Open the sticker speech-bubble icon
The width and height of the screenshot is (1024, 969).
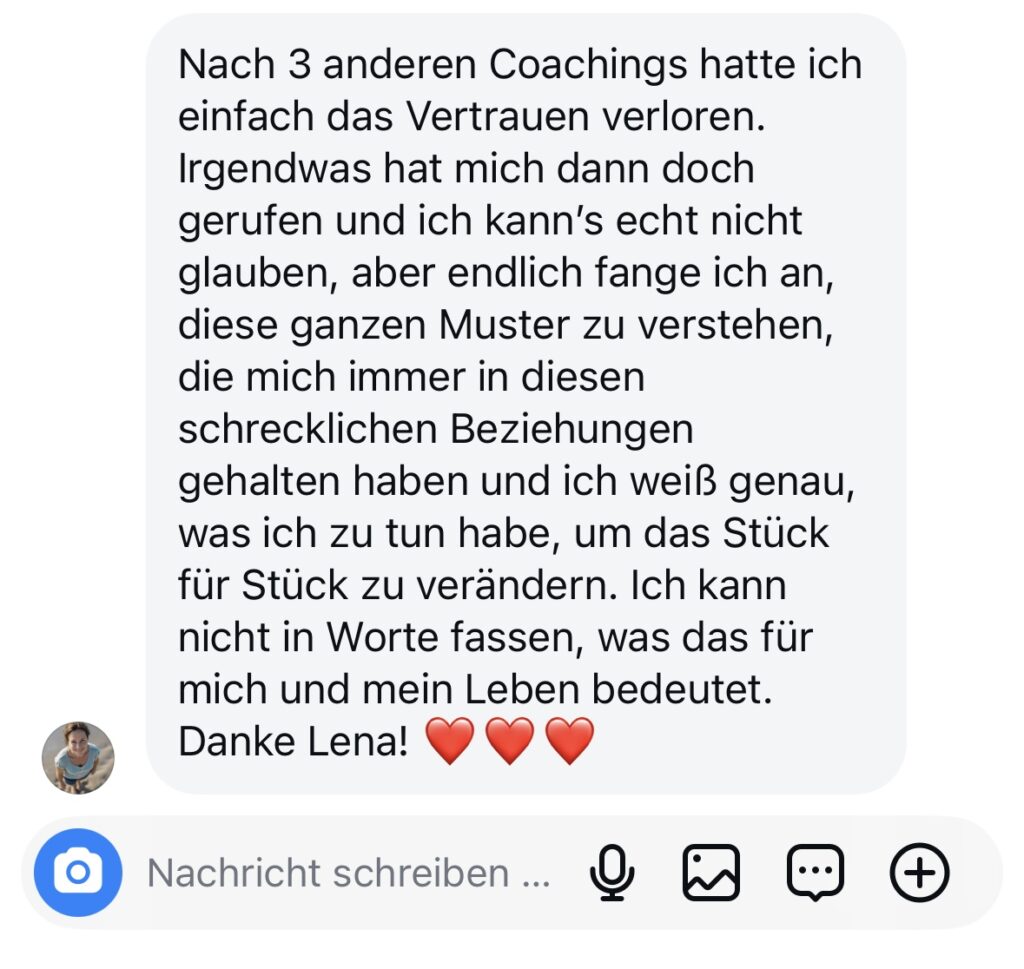816,872
